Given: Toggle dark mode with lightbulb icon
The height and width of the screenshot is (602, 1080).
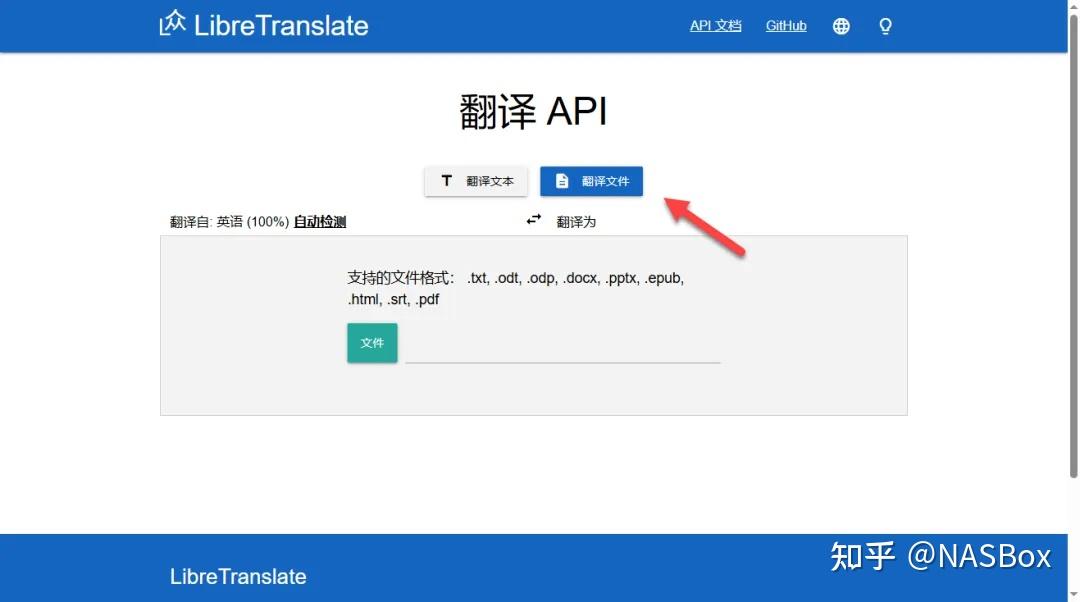Looking at the screenshot, I should tap(885, 26).
